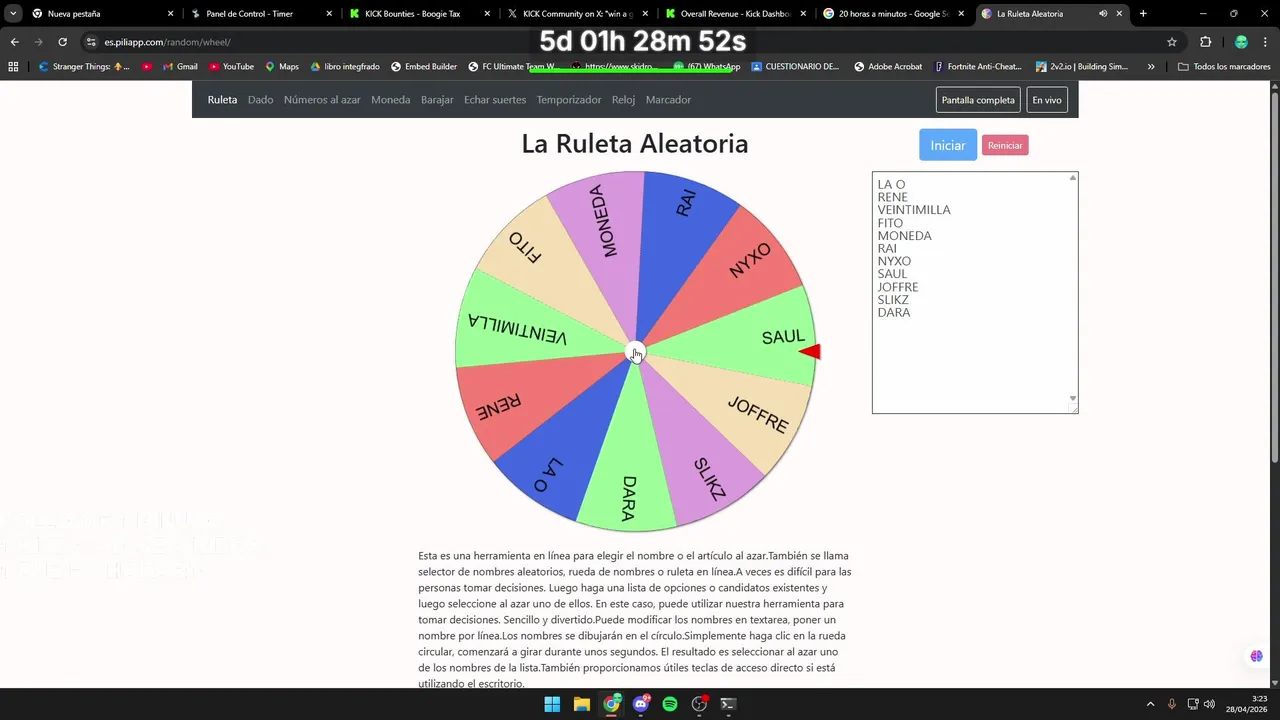Open the Todos los marcadores folder
This screenshot has height=720, width=1280.
point(1224,67)
